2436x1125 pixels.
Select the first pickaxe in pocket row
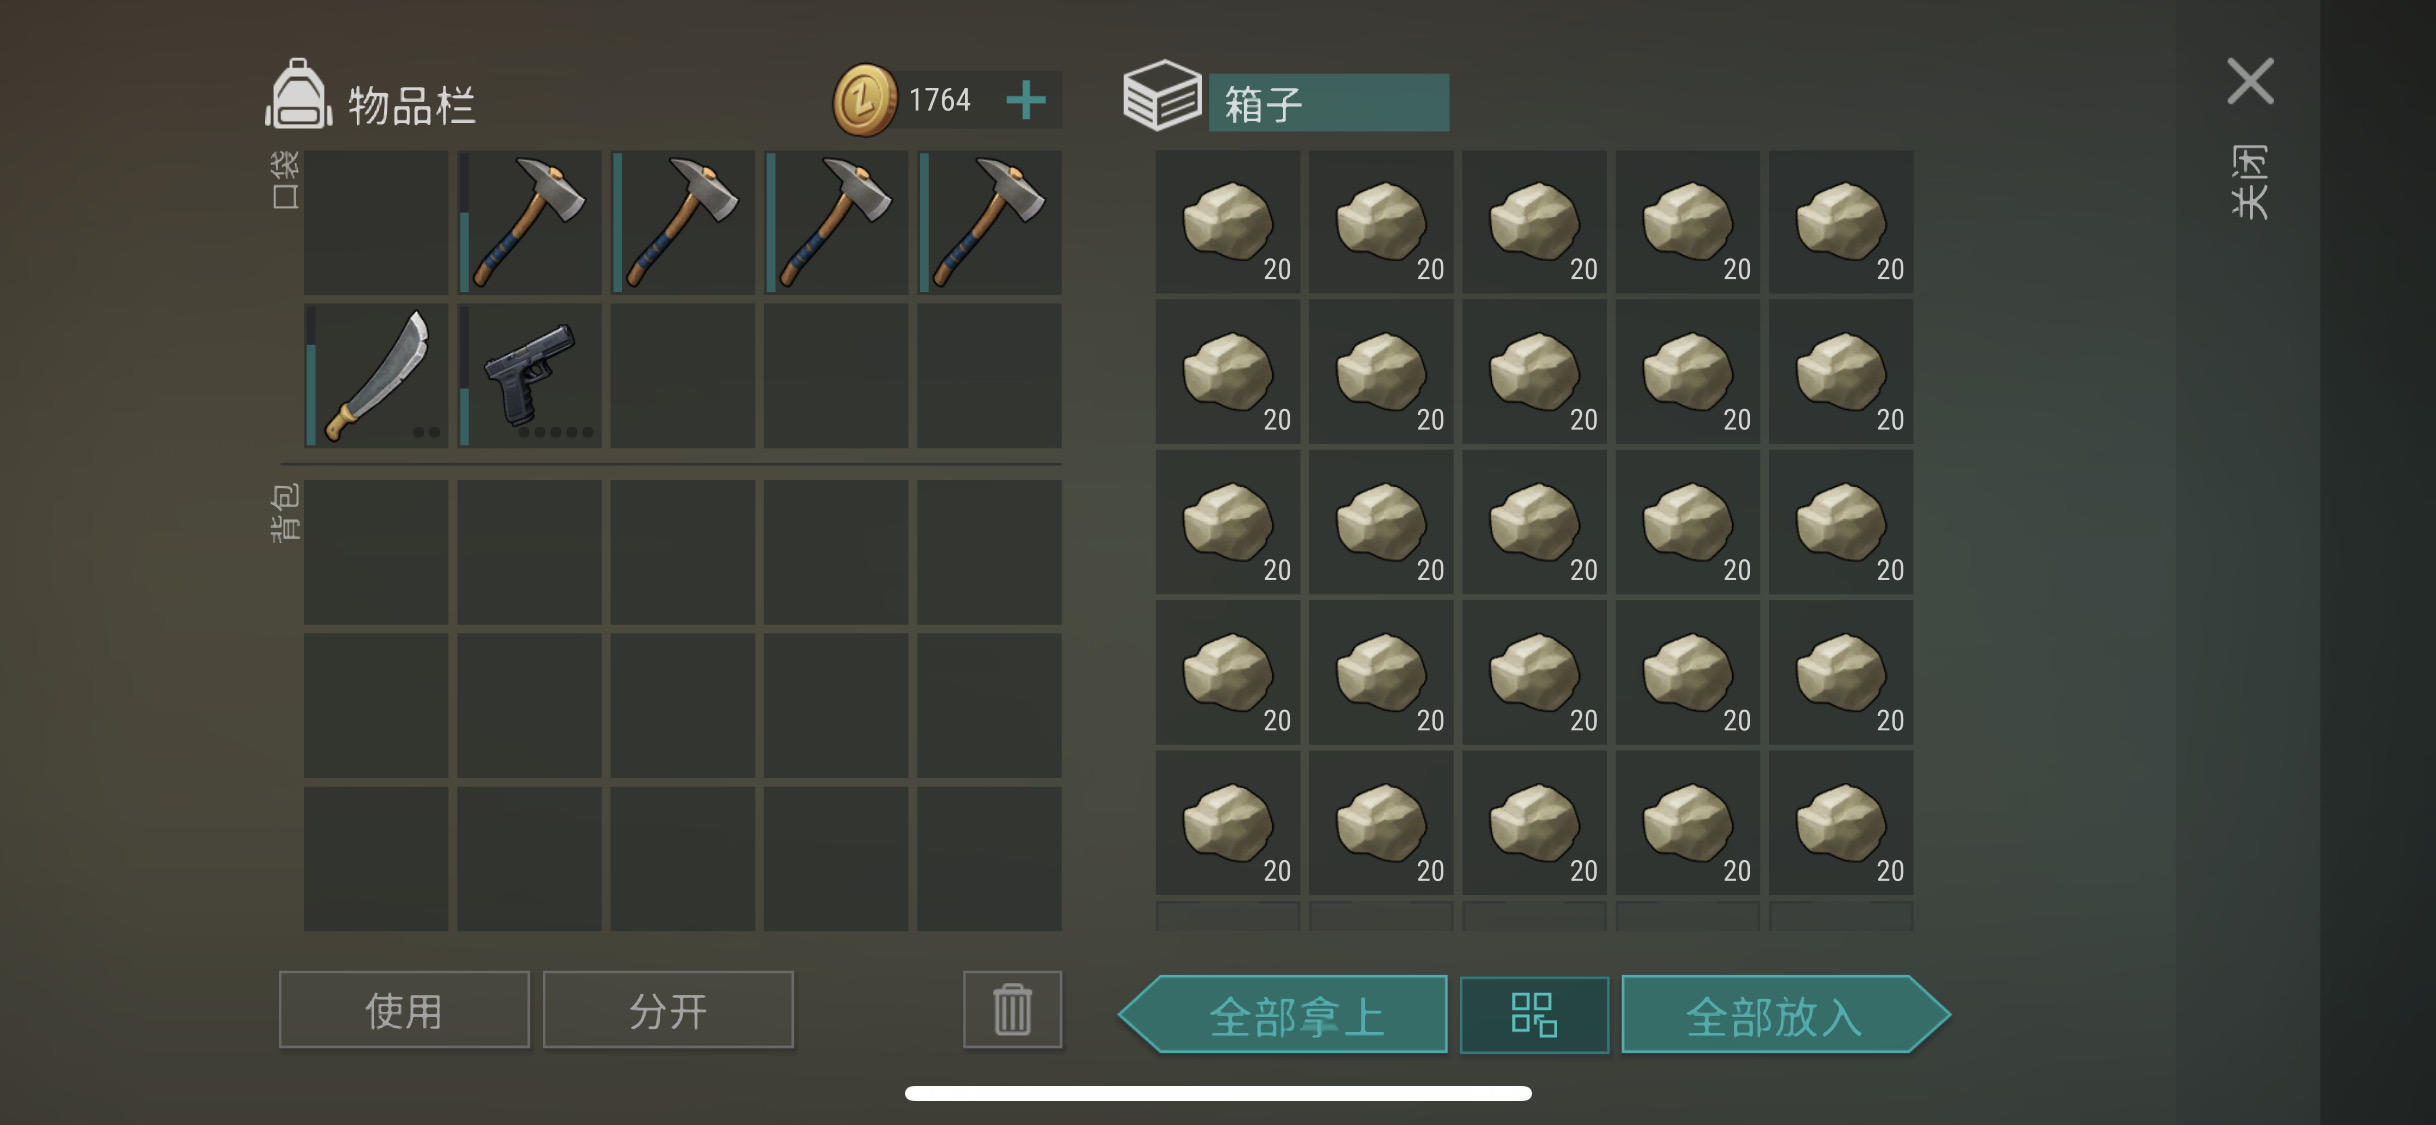click(529, 222)
